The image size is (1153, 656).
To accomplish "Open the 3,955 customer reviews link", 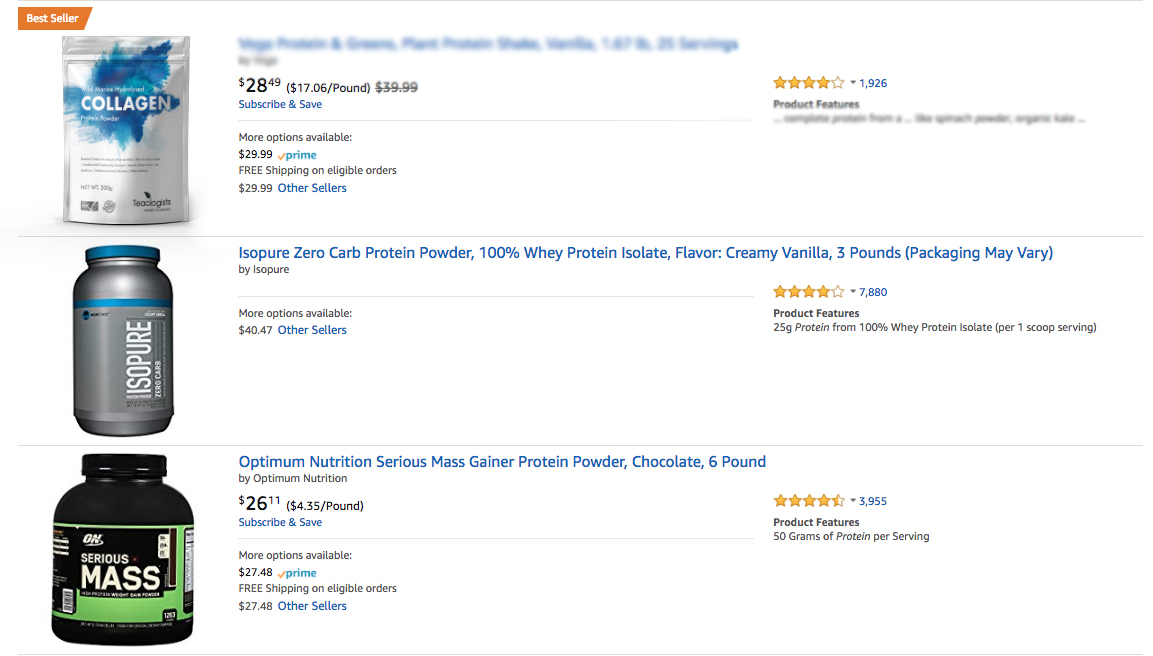I will coord(873,501).
